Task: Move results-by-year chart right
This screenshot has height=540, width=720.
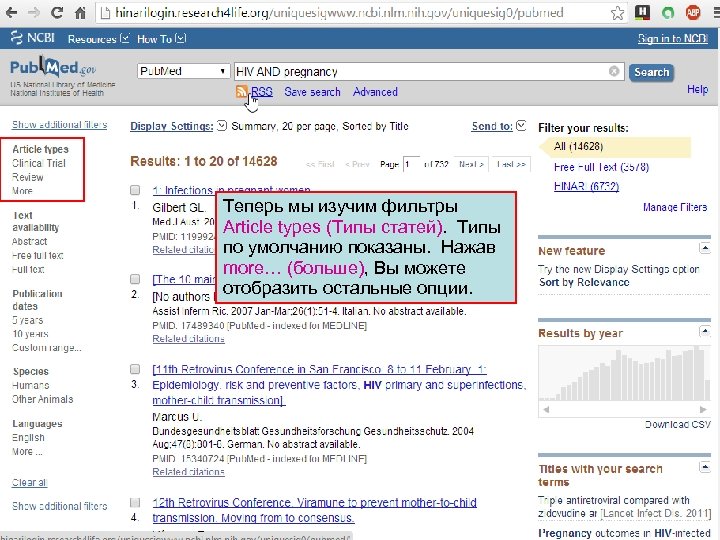Action: coord(703,409)
